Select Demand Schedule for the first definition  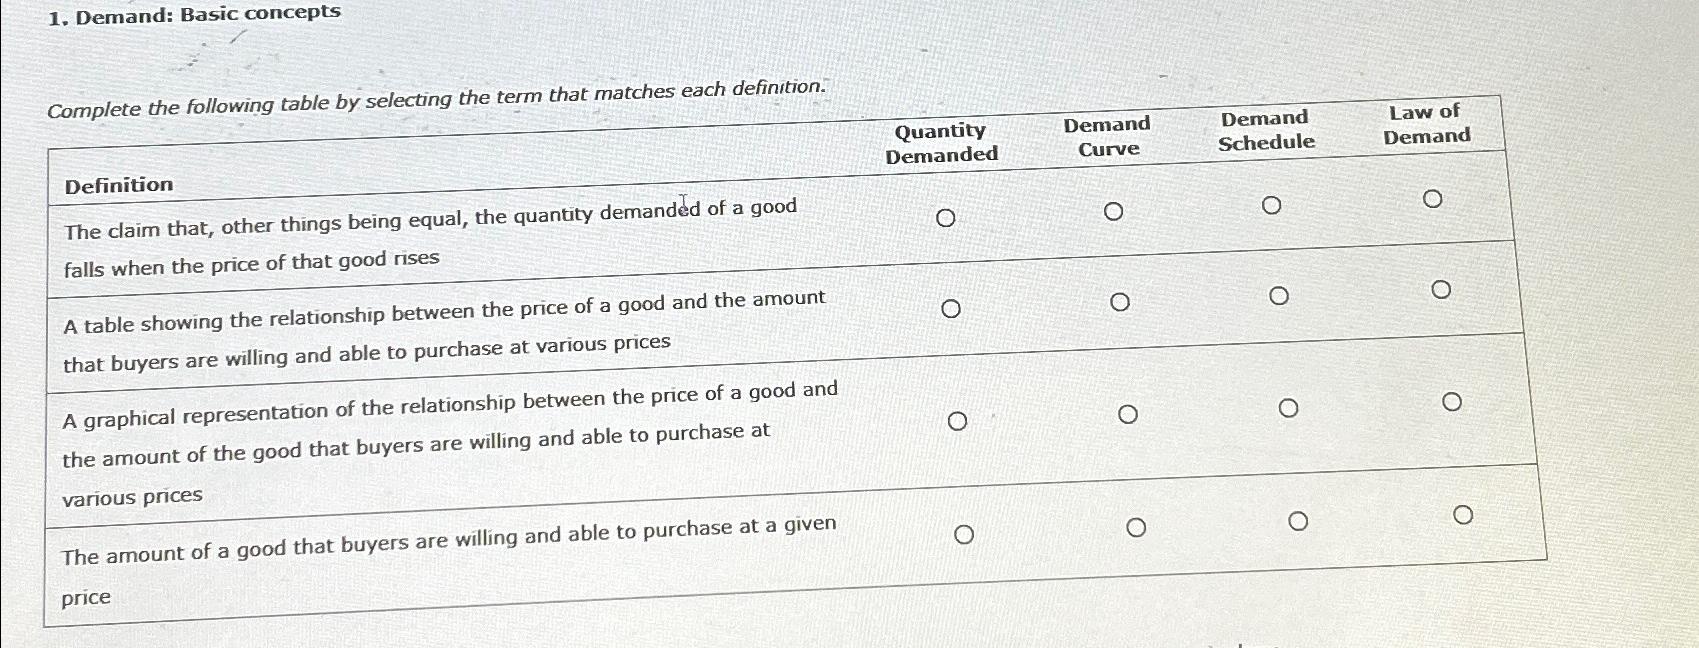1272,204
